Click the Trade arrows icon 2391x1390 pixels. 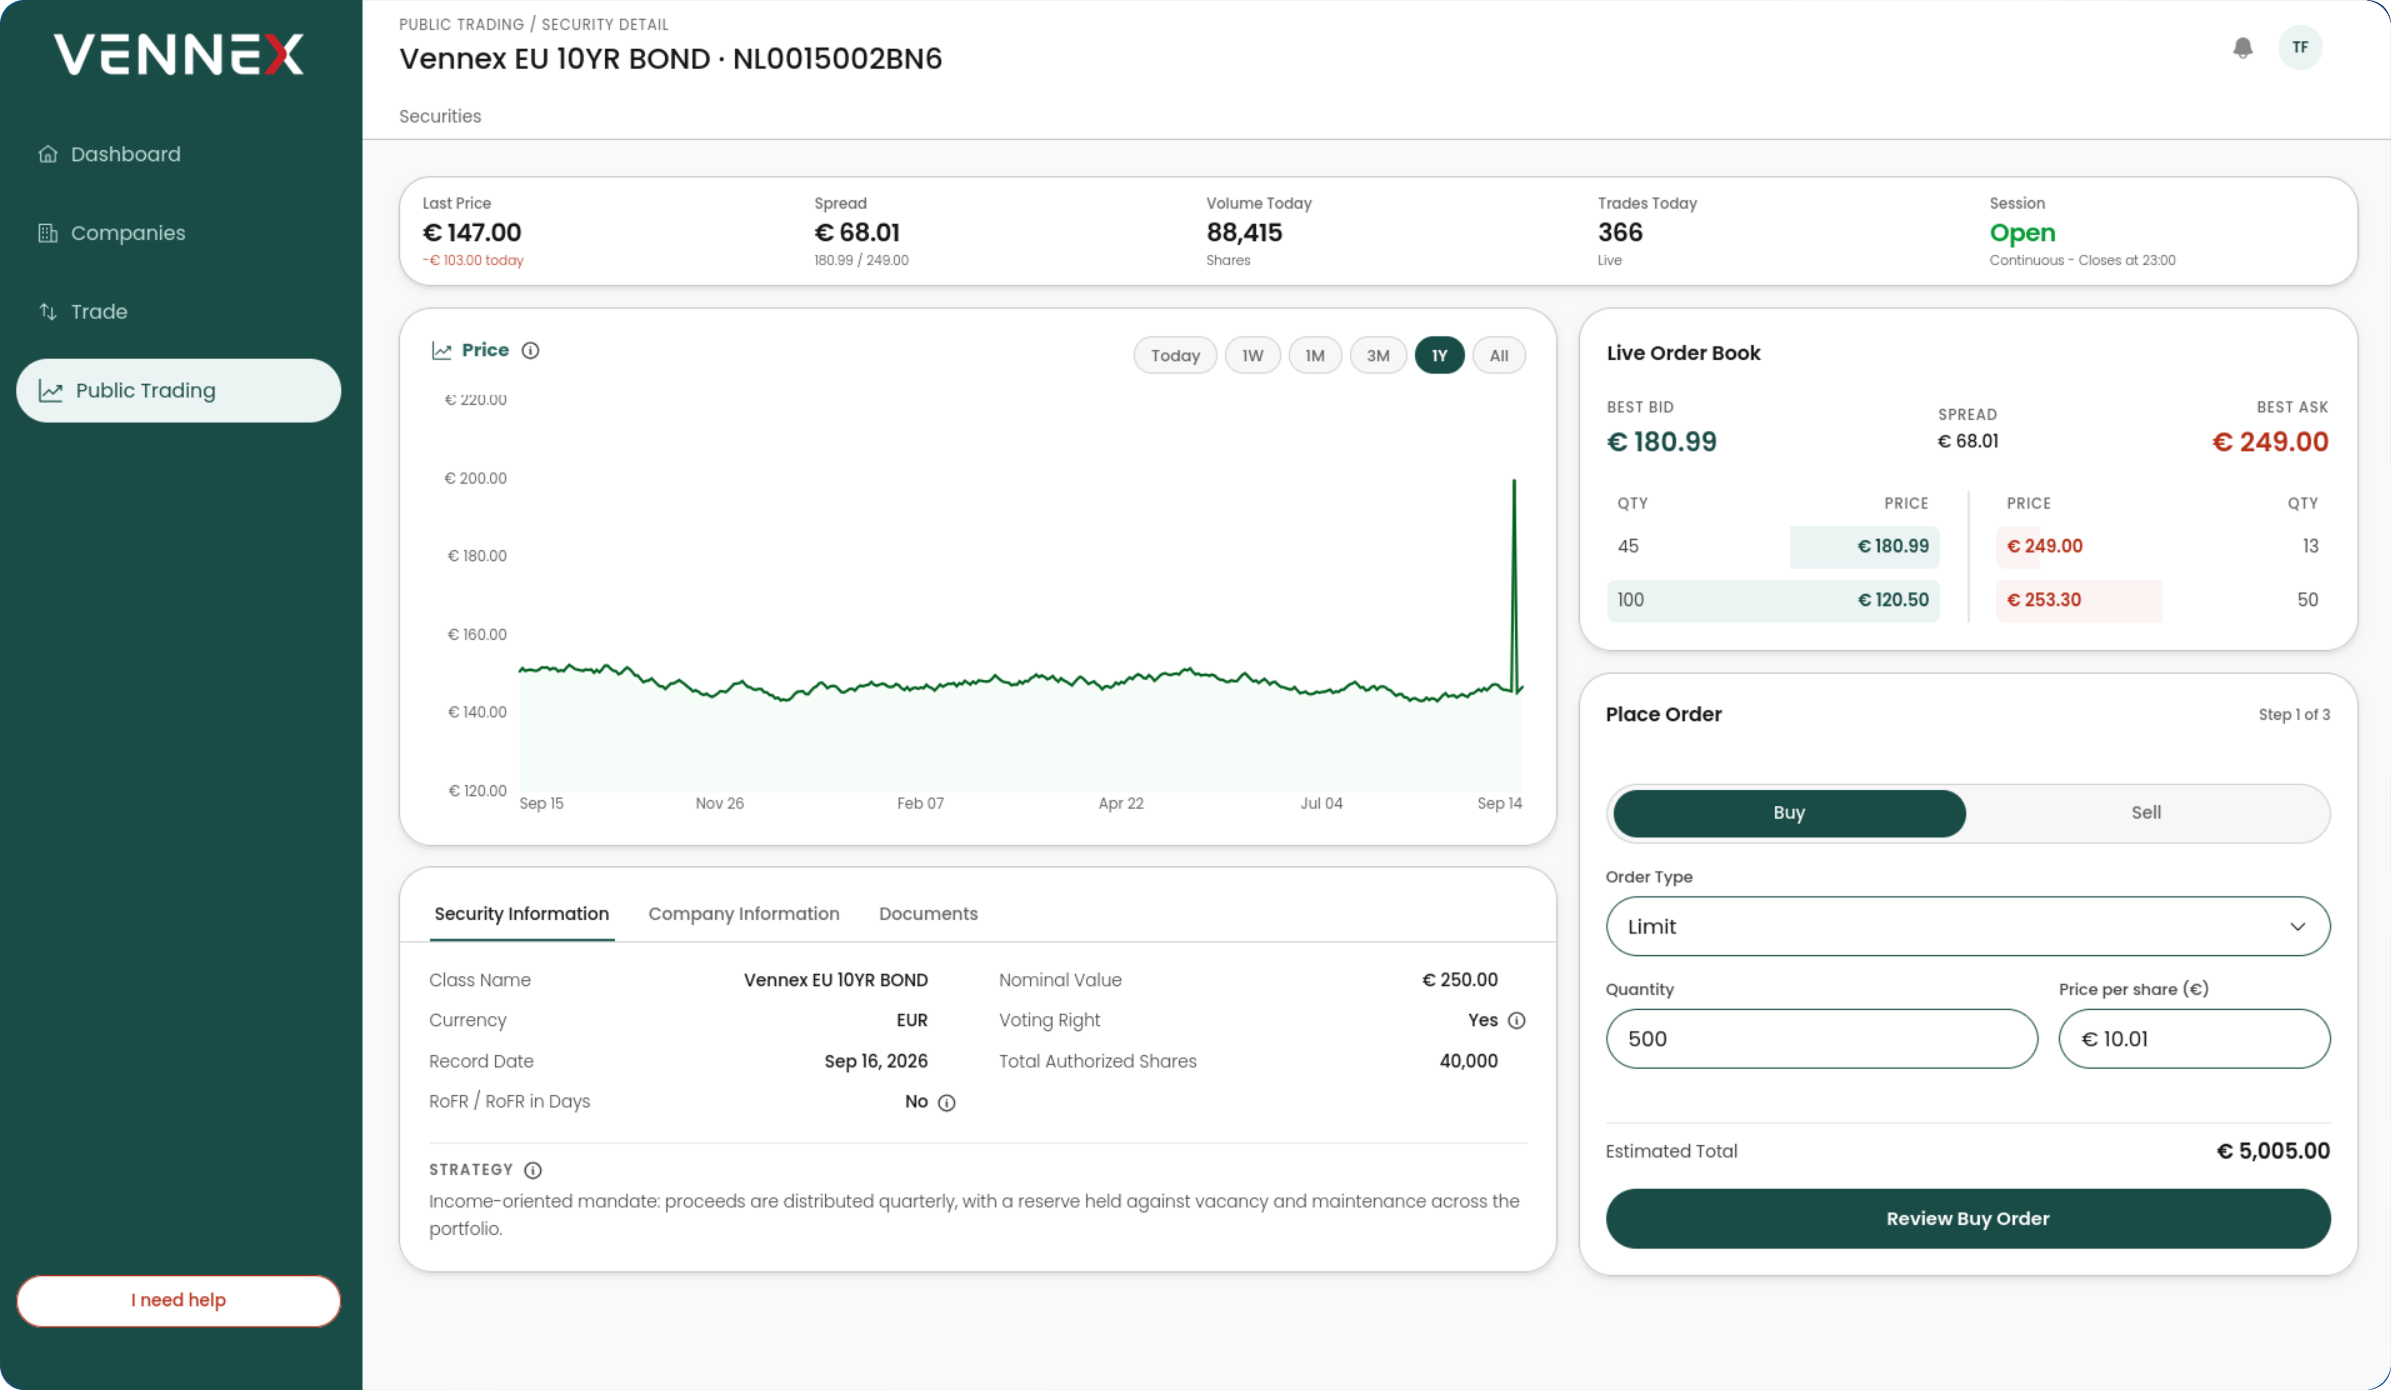(47, 311)
